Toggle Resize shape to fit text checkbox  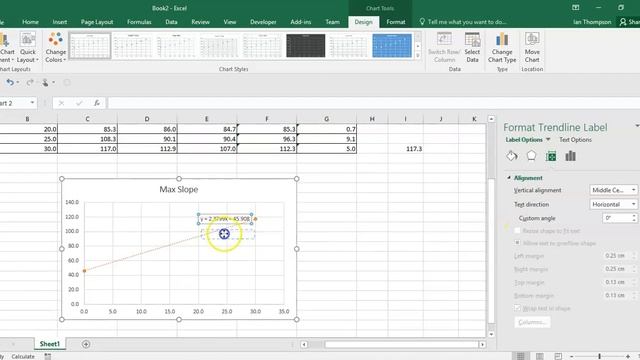click(x=518, y=231)
